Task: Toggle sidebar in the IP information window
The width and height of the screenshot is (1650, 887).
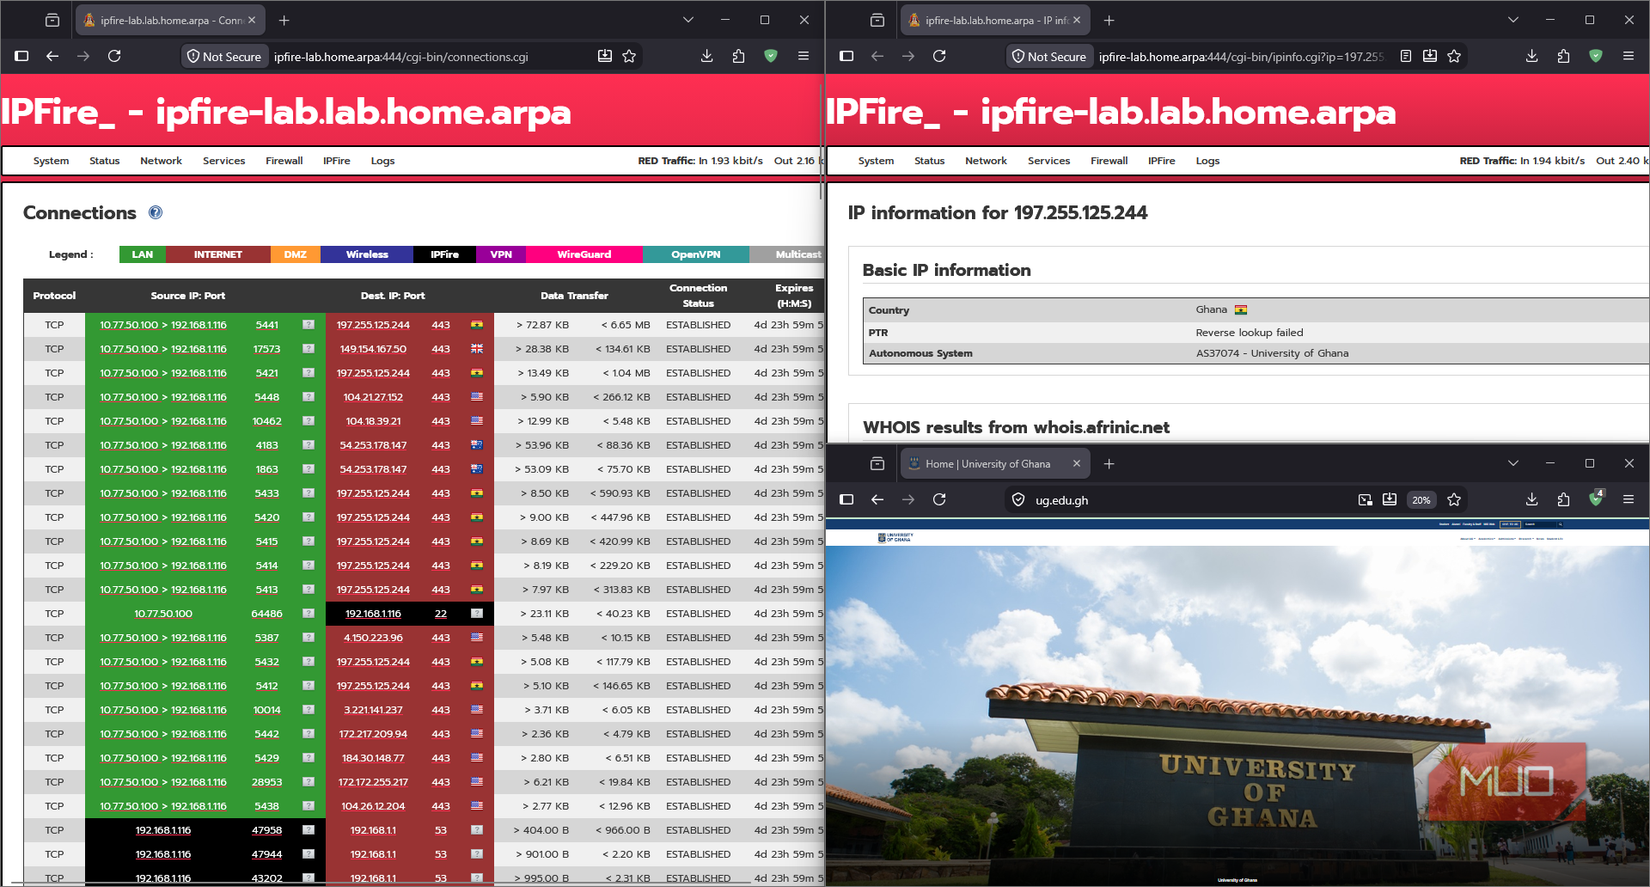Action: [x=846, y=56]
